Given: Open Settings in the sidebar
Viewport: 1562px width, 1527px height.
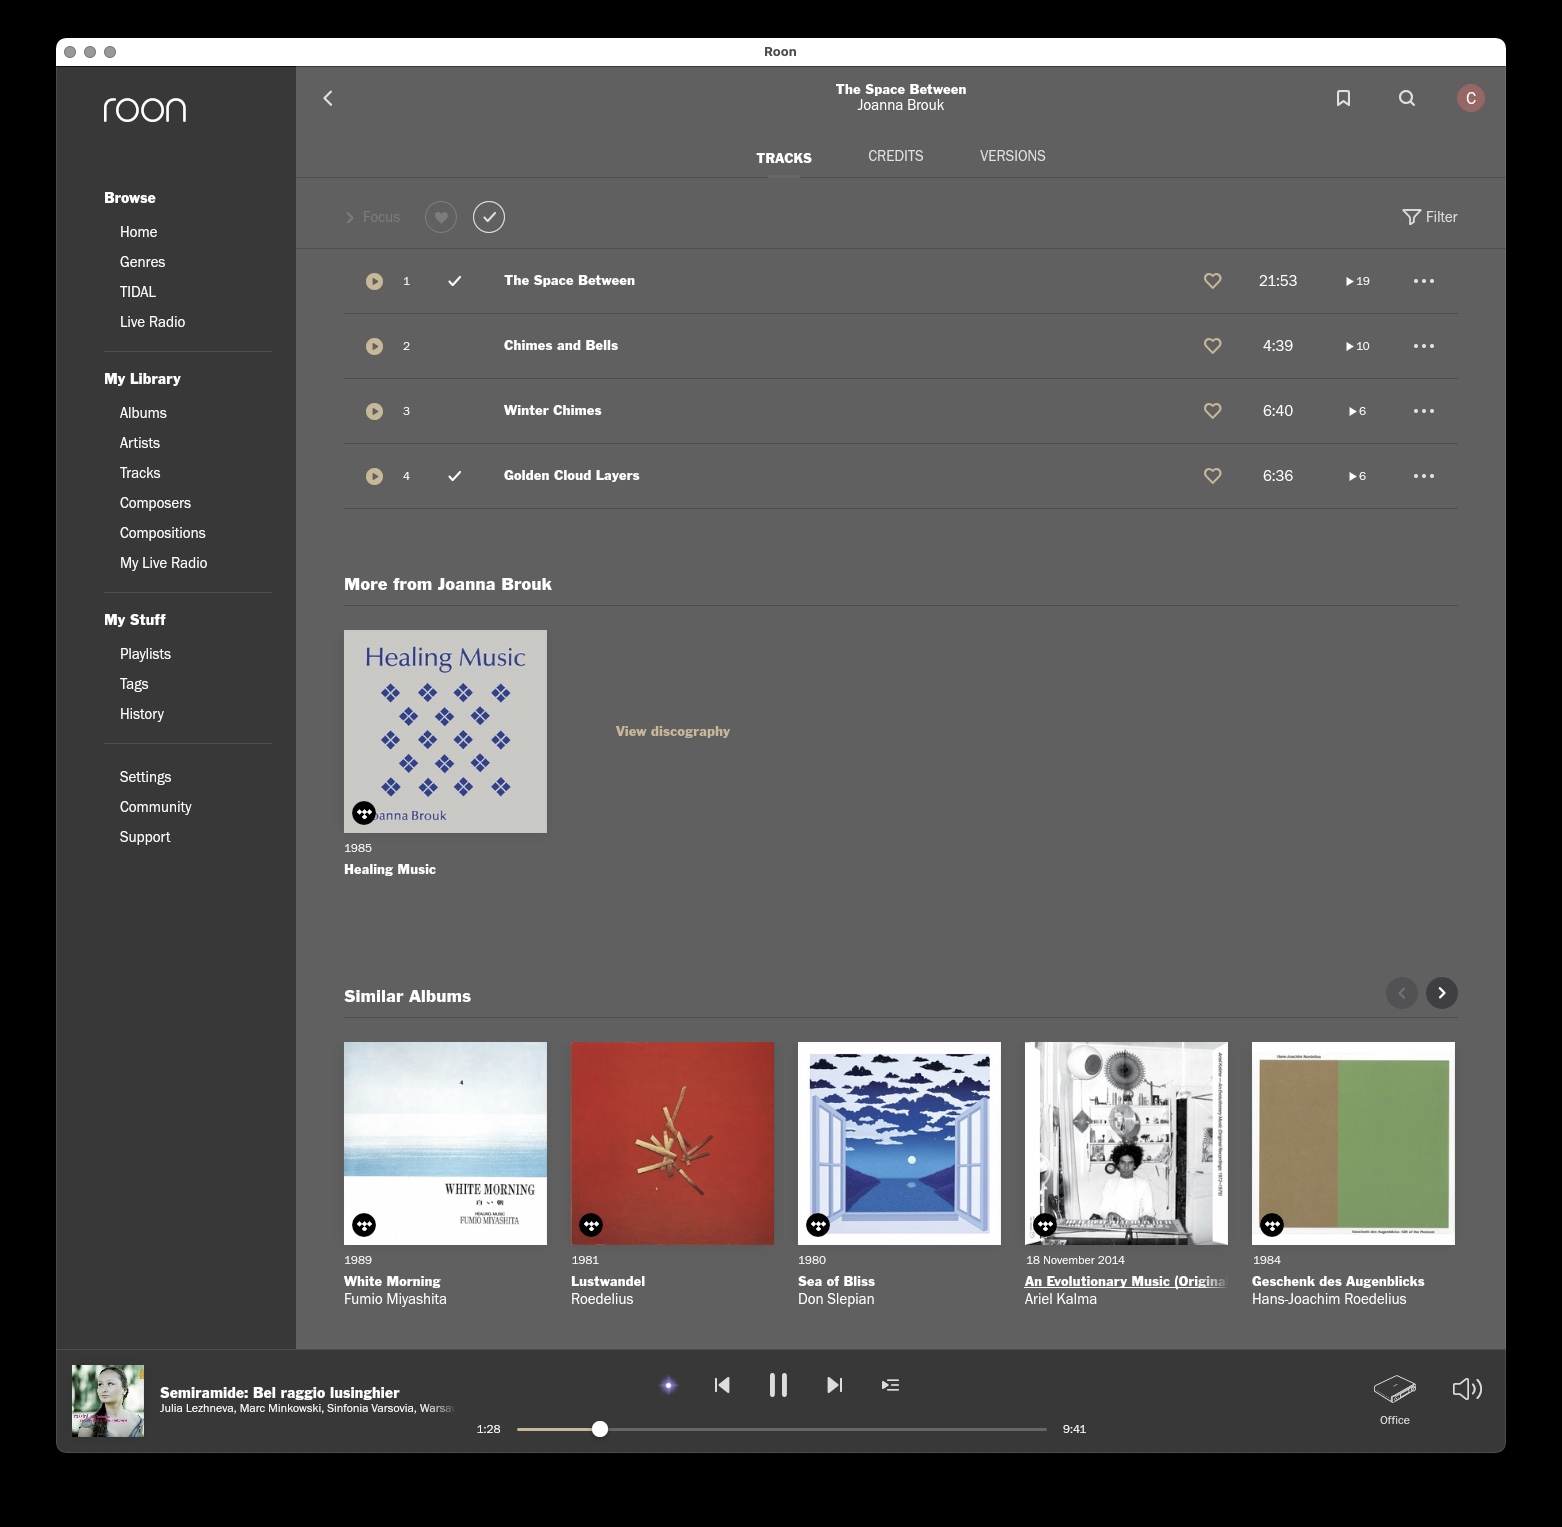Looking at the screenshot, I should click(145, 777).
